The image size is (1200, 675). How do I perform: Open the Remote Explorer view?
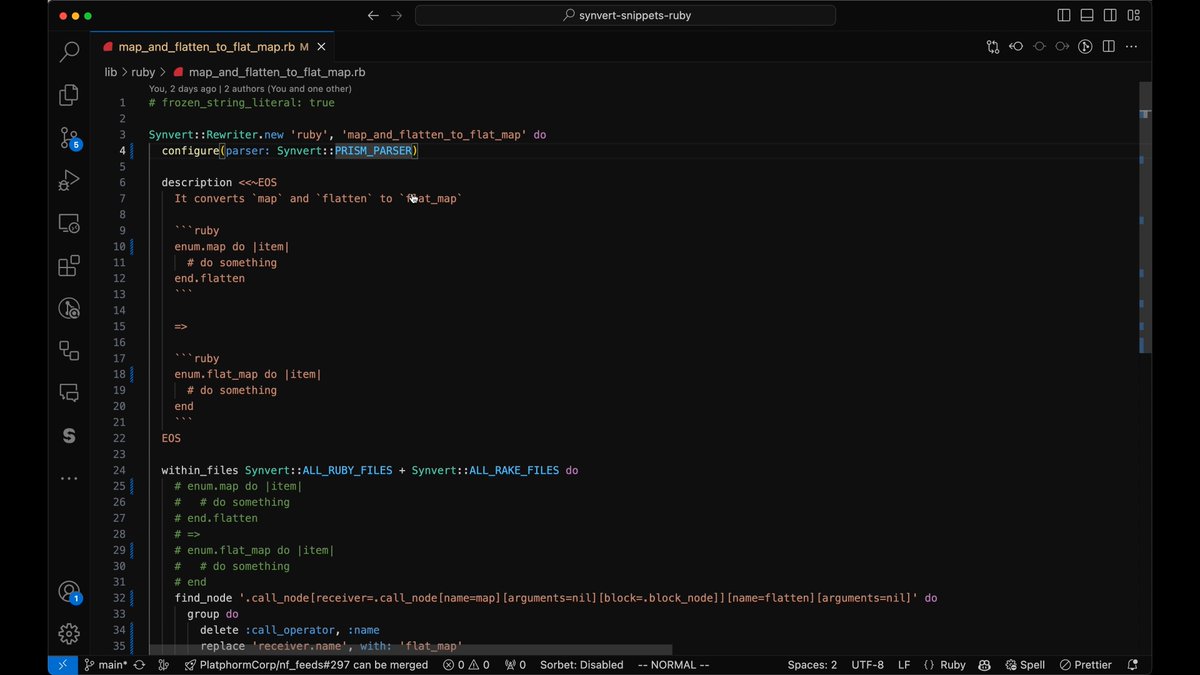69,224
